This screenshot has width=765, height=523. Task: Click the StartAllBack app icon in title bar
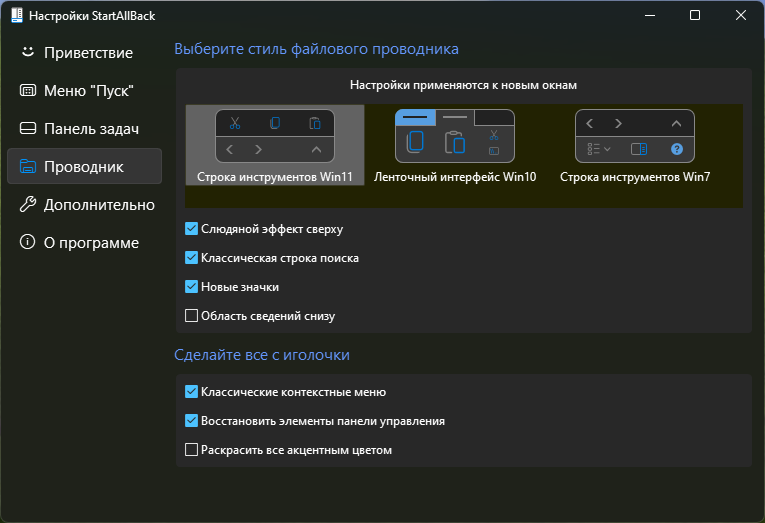tap(16, 16)
